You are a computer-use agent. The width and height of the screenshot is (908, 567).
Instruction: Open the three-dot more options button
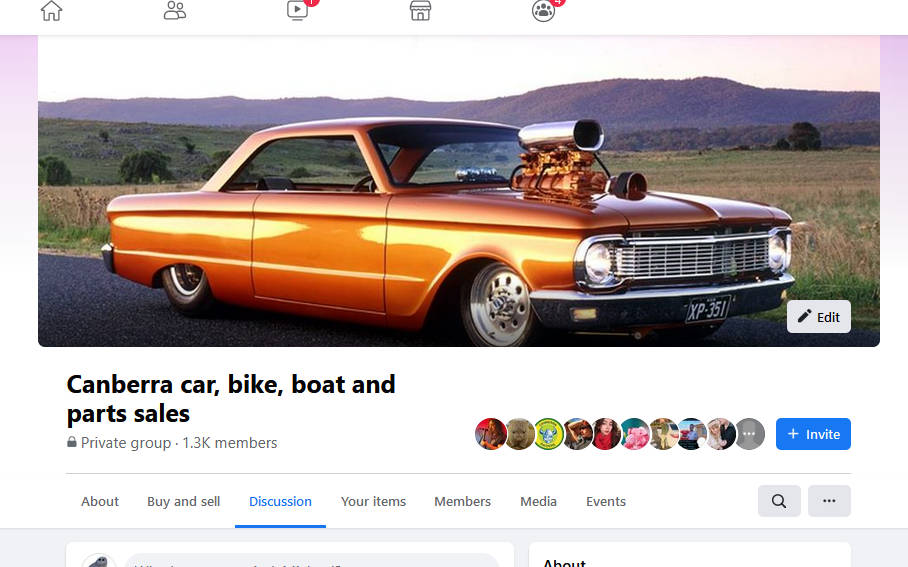tap(829, 501)
